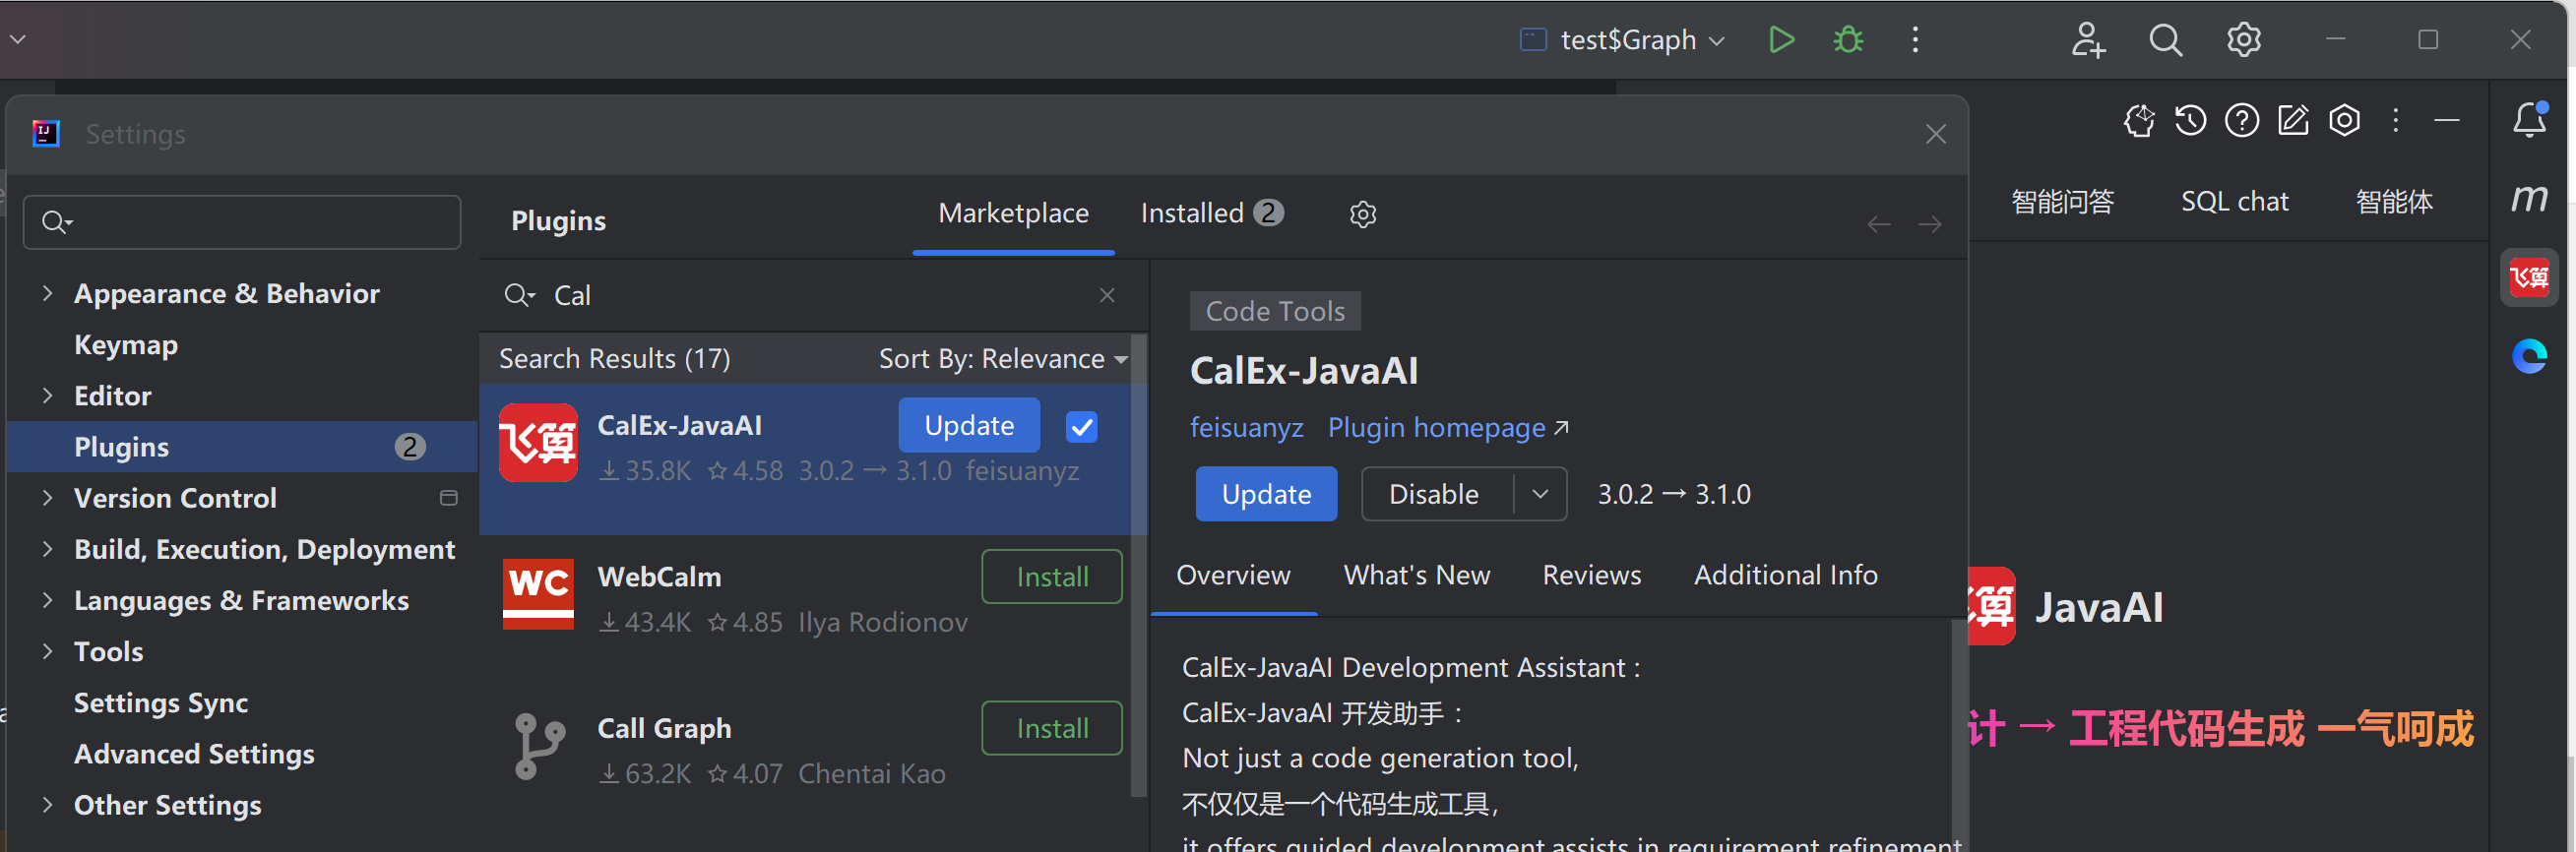Uncheck the CalEx-JavaAI enabled checkbox
Image resolution: width=2576 pixels, height=852 pixels.
(x=1082, y=427)
